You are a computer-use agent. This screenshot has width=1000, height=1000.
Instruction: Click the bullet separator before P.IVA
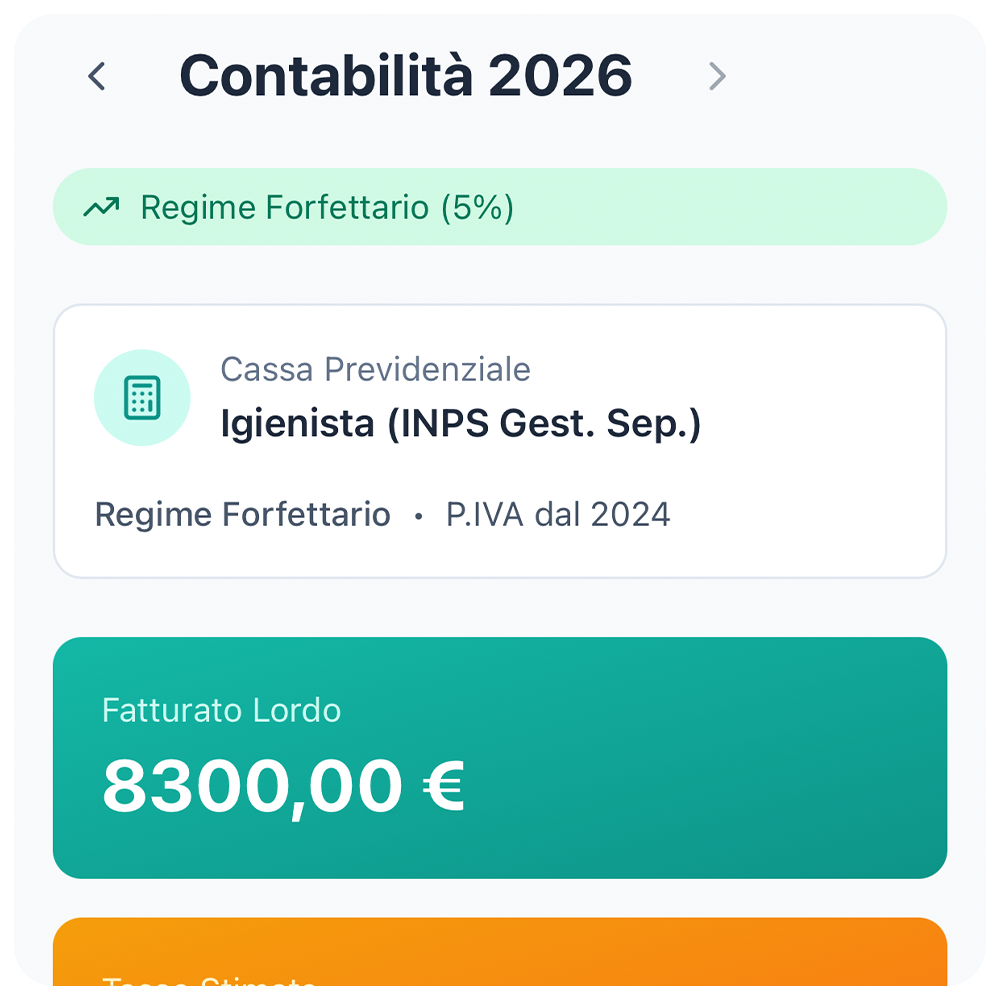[419, 516]
